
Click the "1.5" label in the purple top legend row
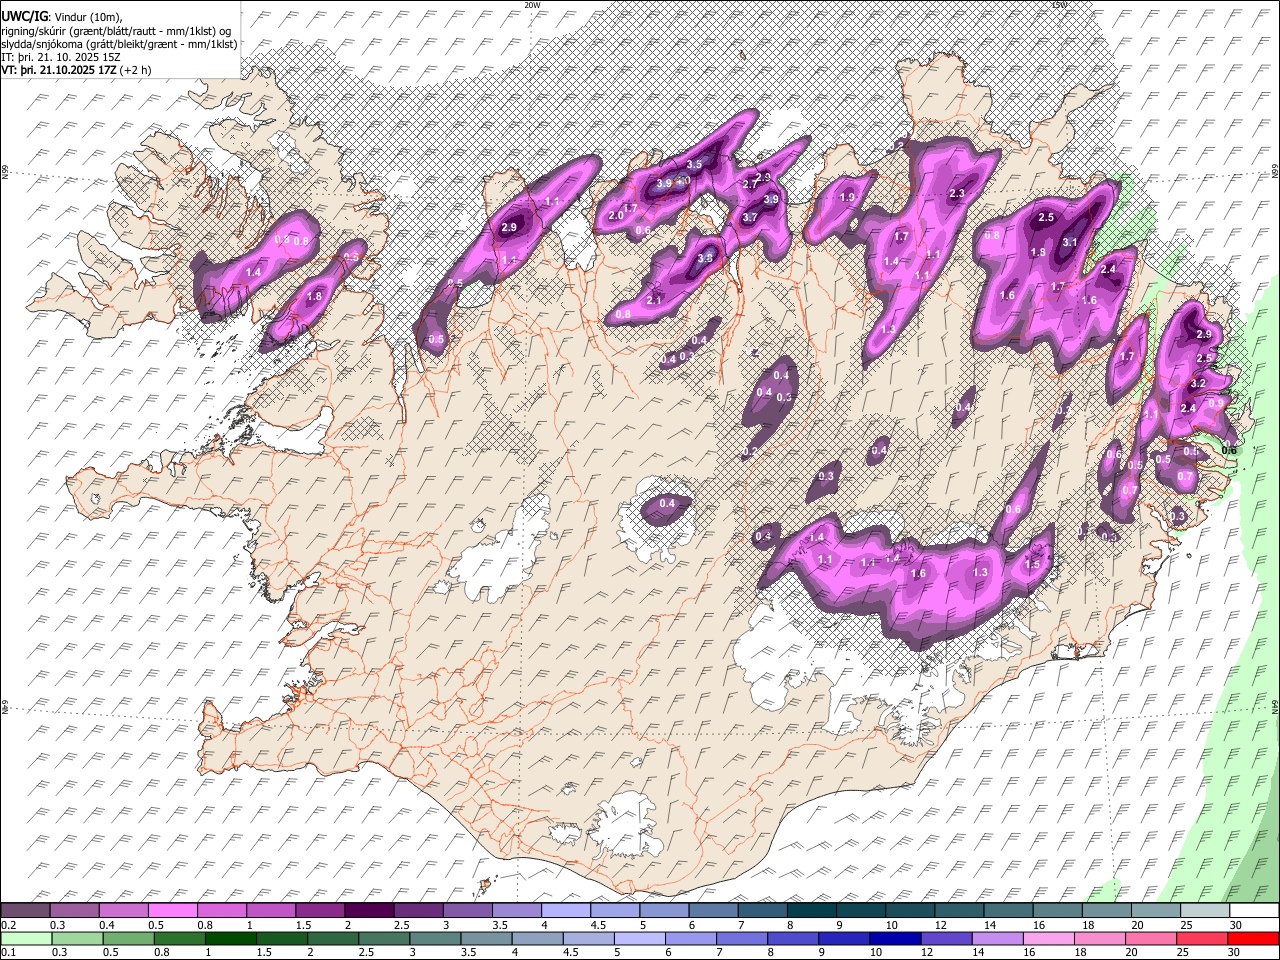(x=303, y=925)
